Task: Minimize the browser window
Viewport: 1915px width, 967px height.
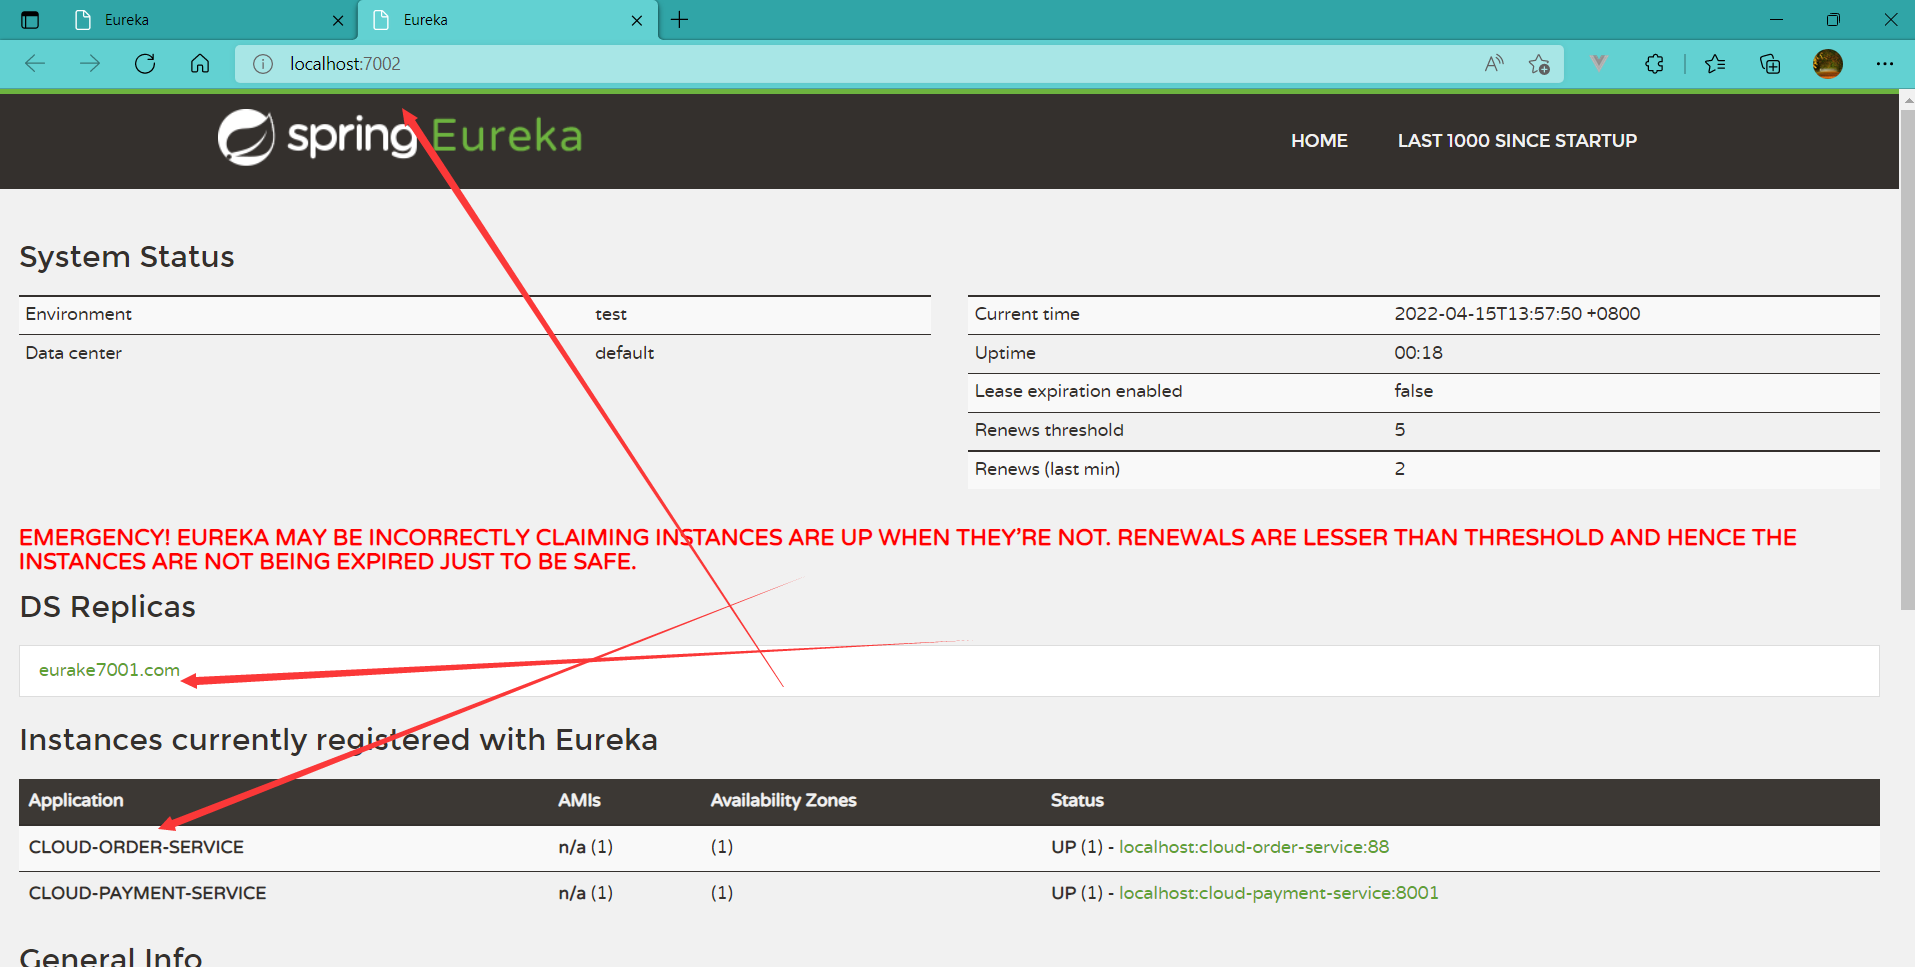Action: coord(1776,20)
